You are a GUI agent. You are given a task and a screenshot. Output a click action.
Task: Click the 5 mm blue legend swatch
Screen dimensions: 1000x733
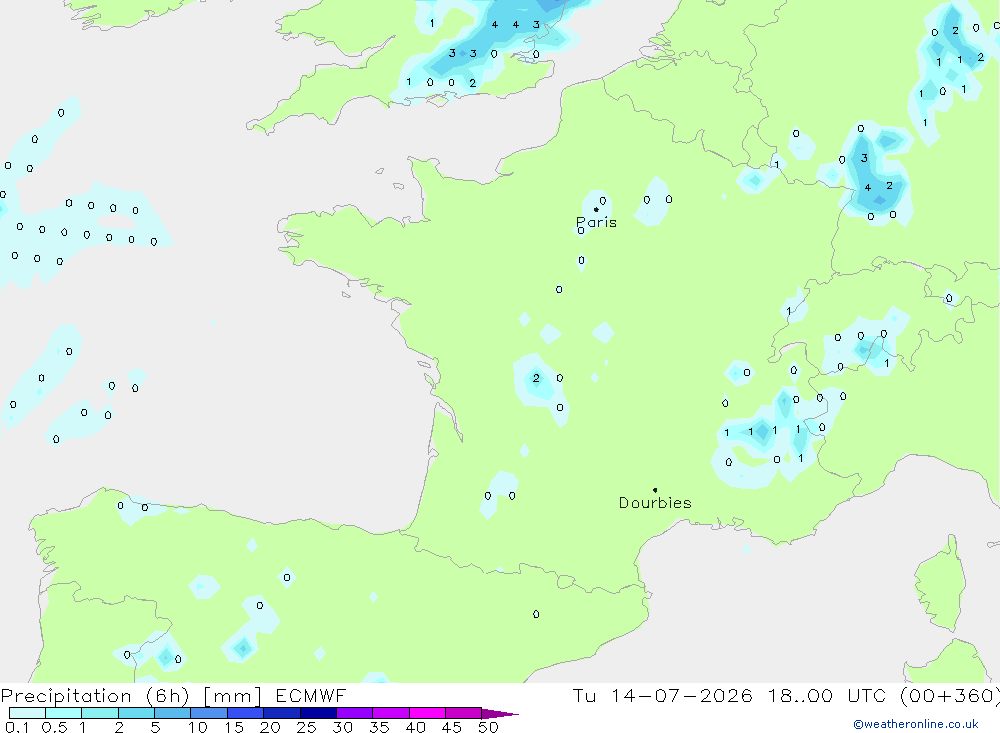(x=173, y=713)
